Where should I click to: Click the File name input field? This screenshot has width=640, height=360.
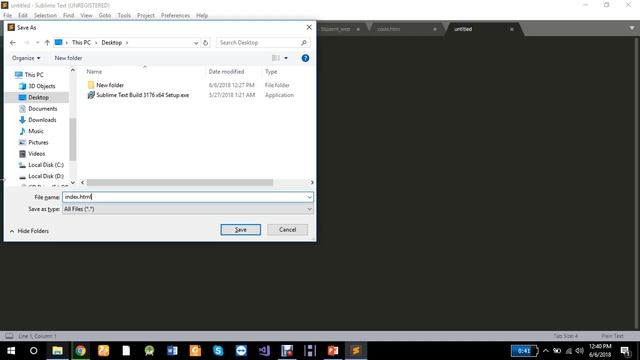coord(184,197)
